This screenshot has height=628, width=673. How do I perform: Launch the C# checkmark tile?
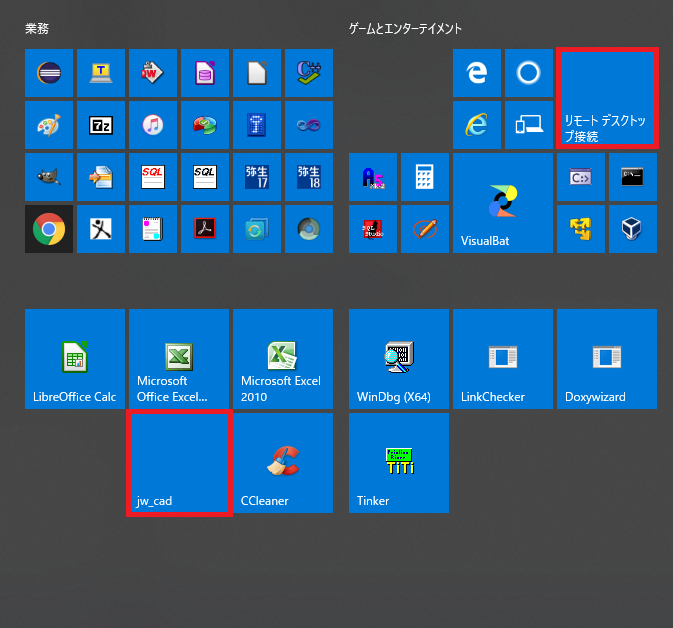tap(309, 73)
